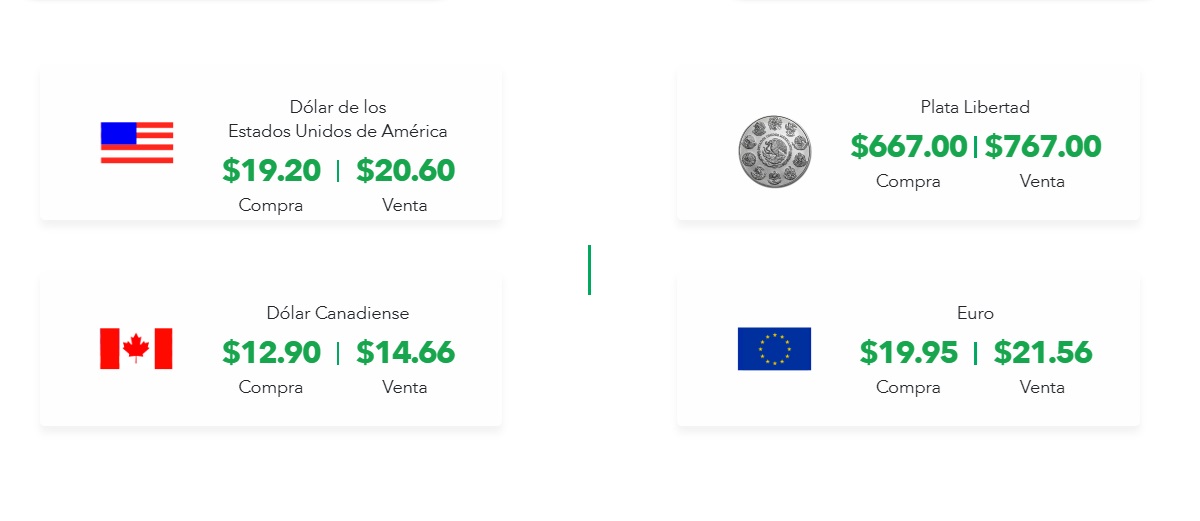The height and width of the screenshot is (521, 1200).
Task: Select the Euro sell price $21.56
Action: coord(1043,353)
